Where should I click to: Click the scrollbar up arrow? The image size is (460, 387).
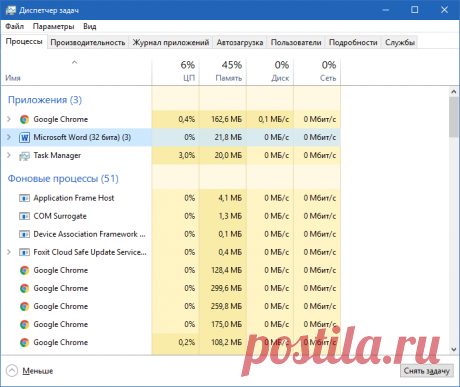(454, 91)
